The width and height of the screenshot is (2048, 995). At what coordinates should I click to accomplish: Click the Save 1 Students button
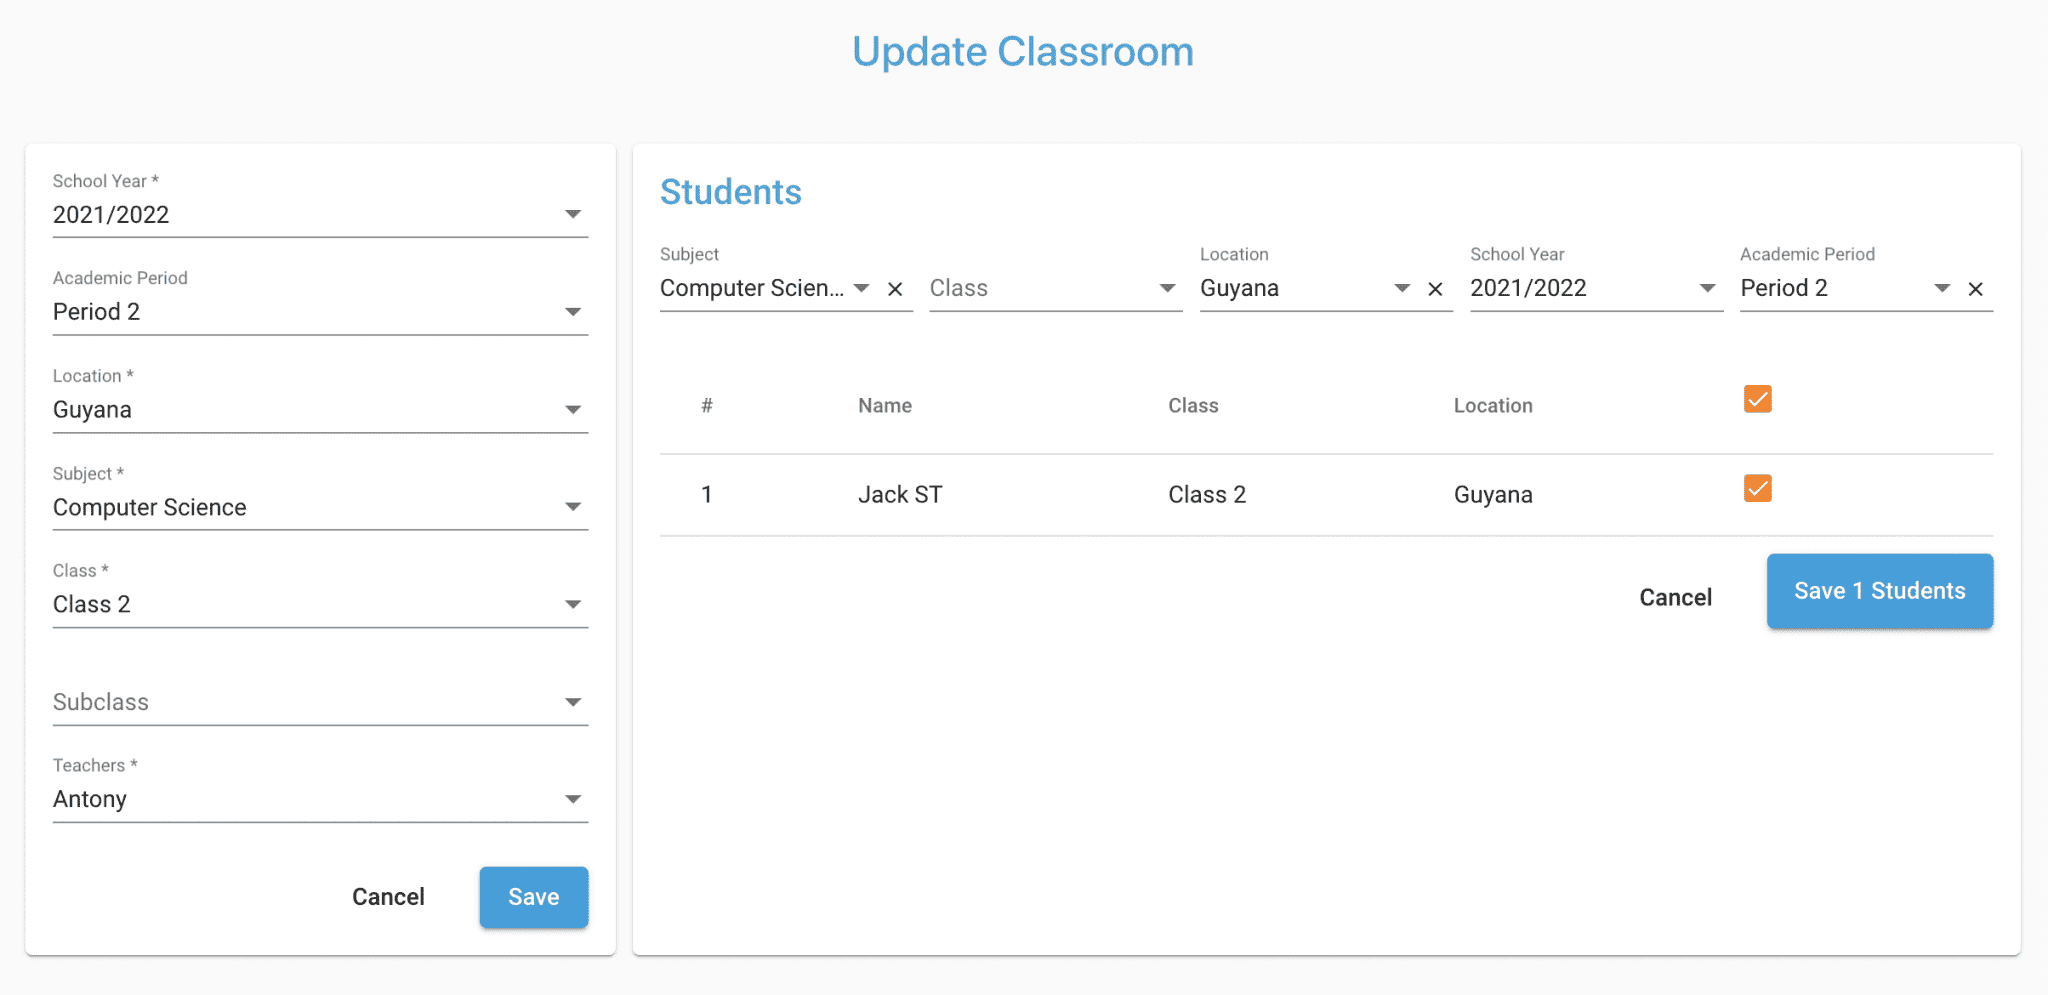click(1879, 591)
